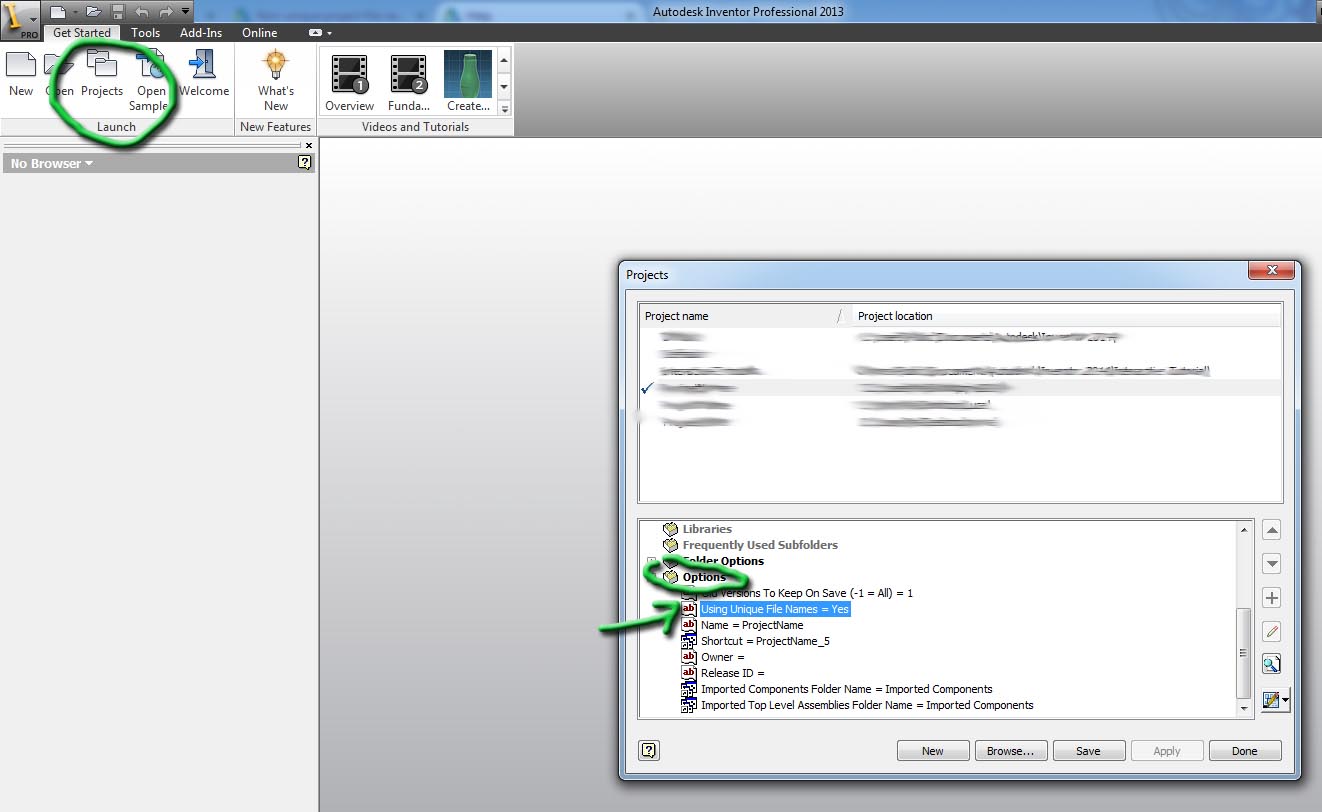
Task: Click the ribbon display toggle icon after Online
Action: [316, 33]
